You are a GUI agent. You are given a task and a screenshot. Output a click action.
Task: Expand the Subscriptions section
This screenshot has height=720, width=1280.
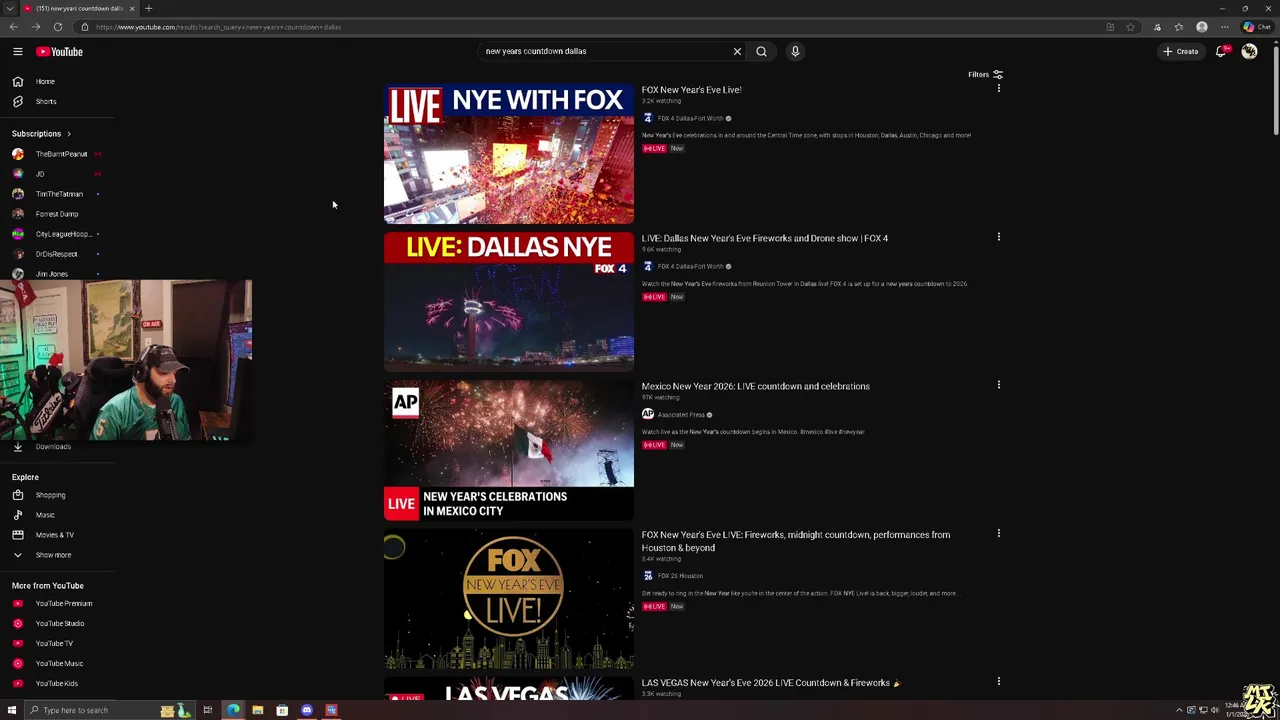[41, 133]
